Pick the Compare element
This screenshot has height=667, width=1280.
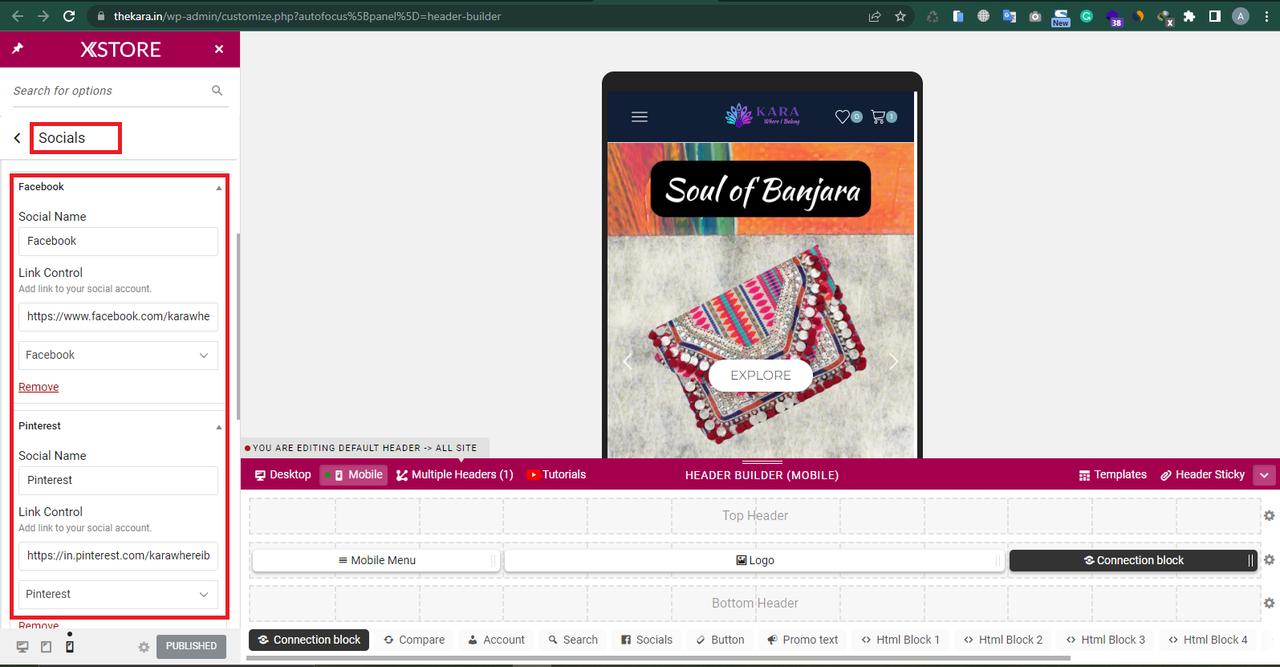point(414,640)
